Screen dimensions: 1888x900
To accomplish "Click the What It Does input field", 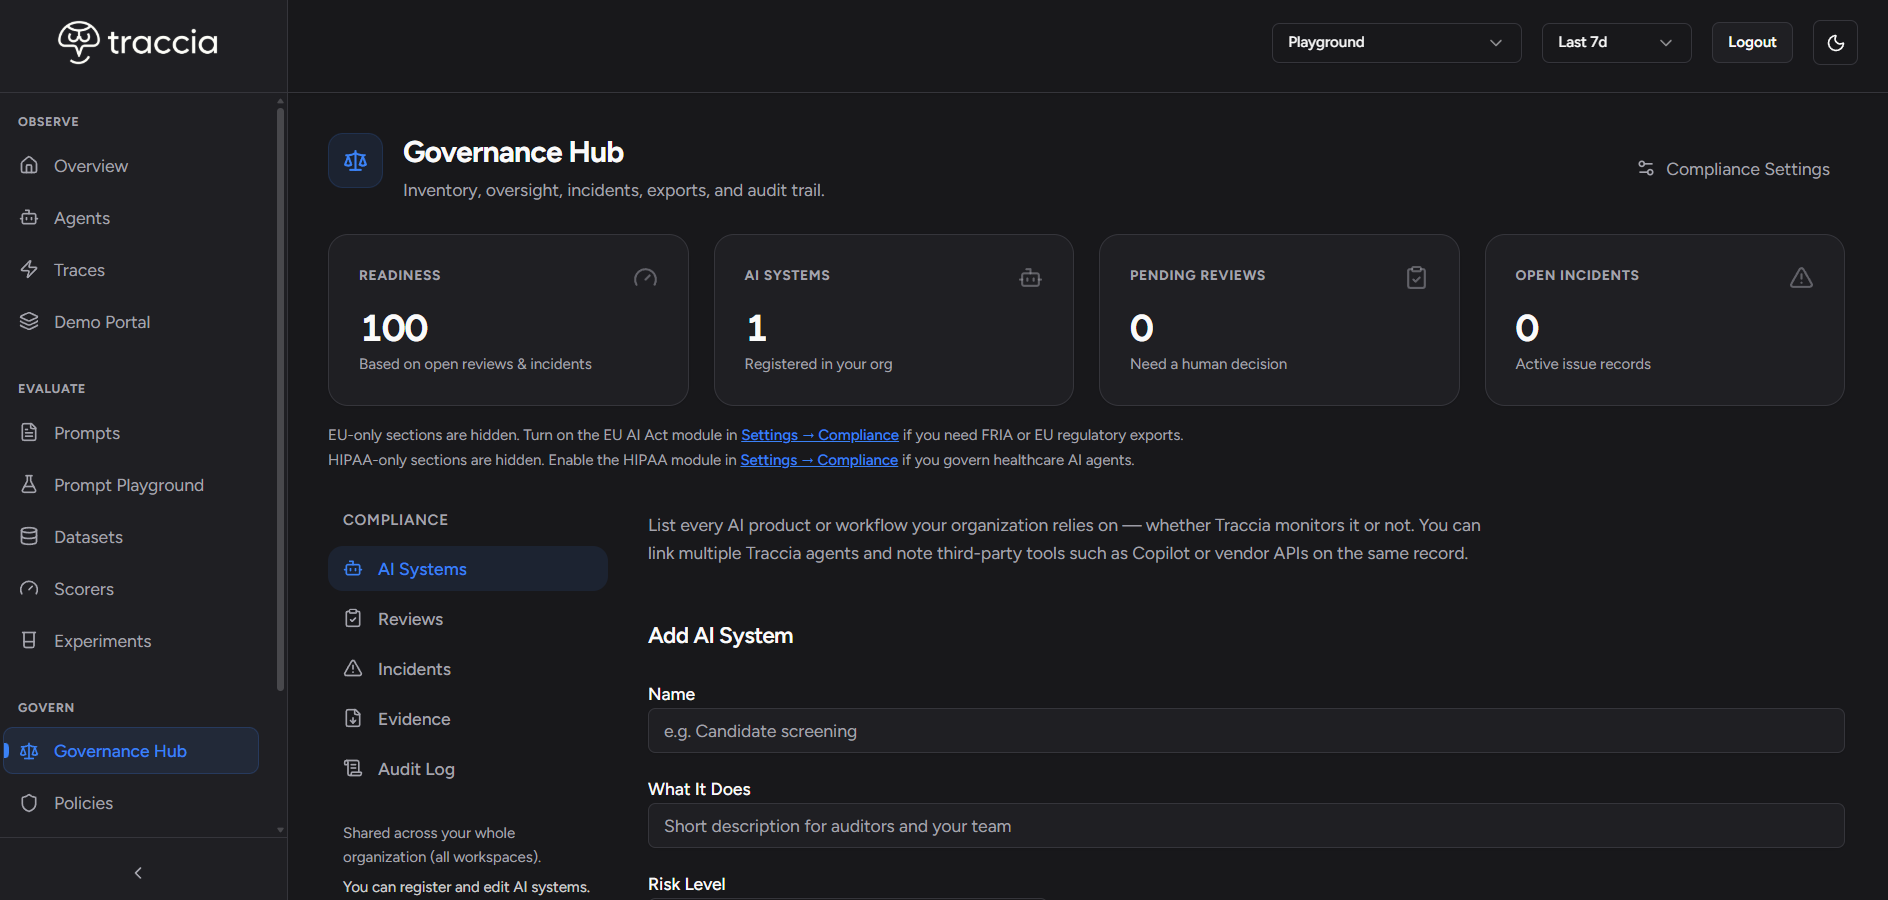I will point(1246,826).
